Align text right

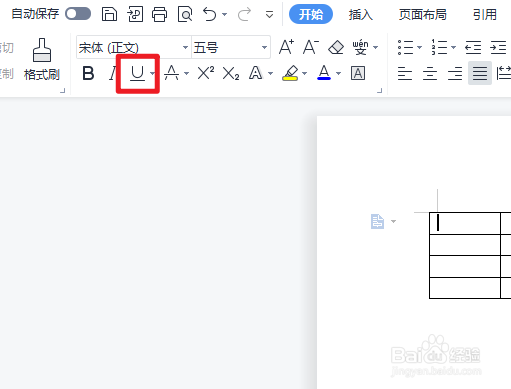point(455,73)
